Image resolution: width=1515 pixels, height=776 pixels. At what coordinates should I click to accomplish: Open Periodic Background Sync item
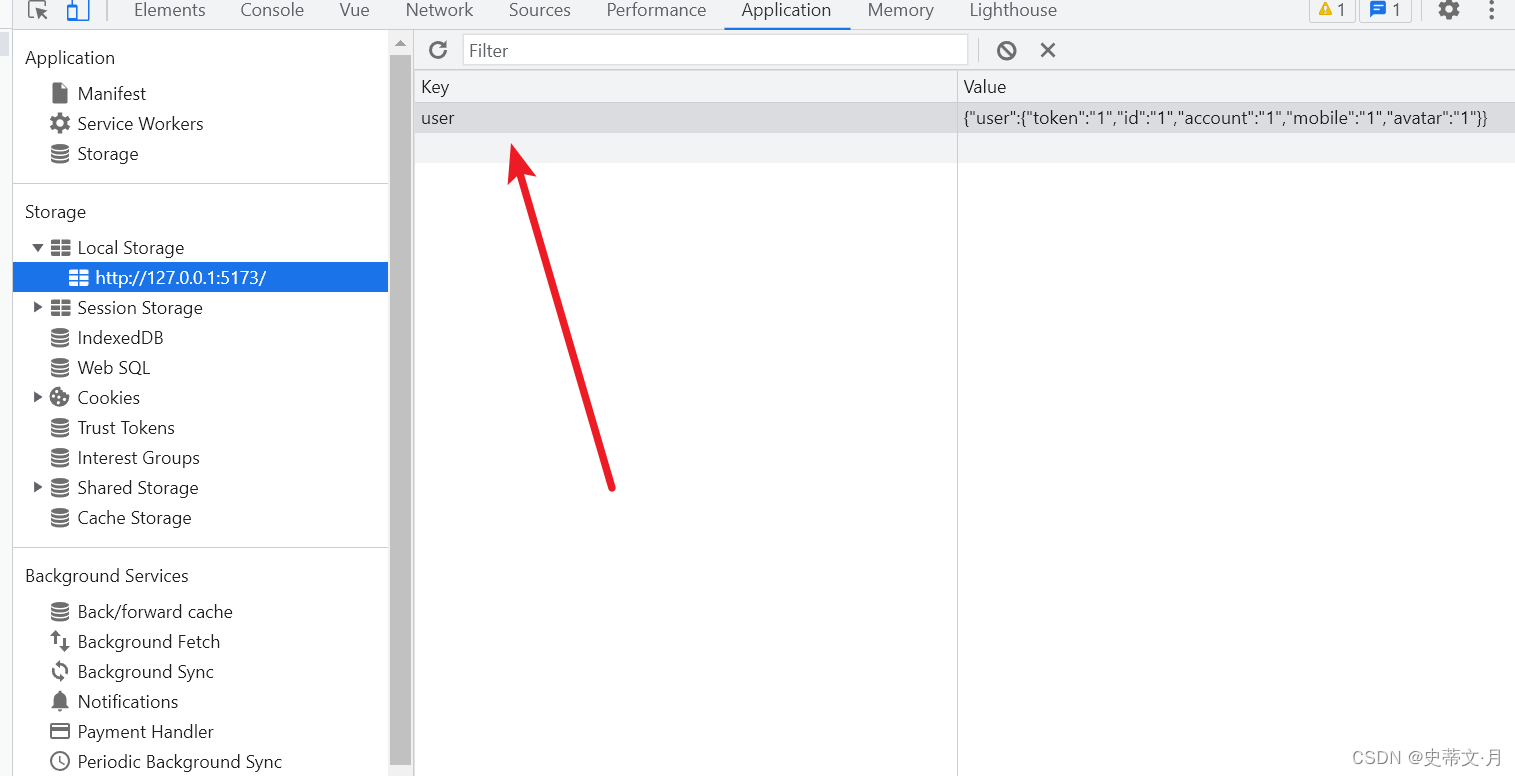[x=180, y=761]
